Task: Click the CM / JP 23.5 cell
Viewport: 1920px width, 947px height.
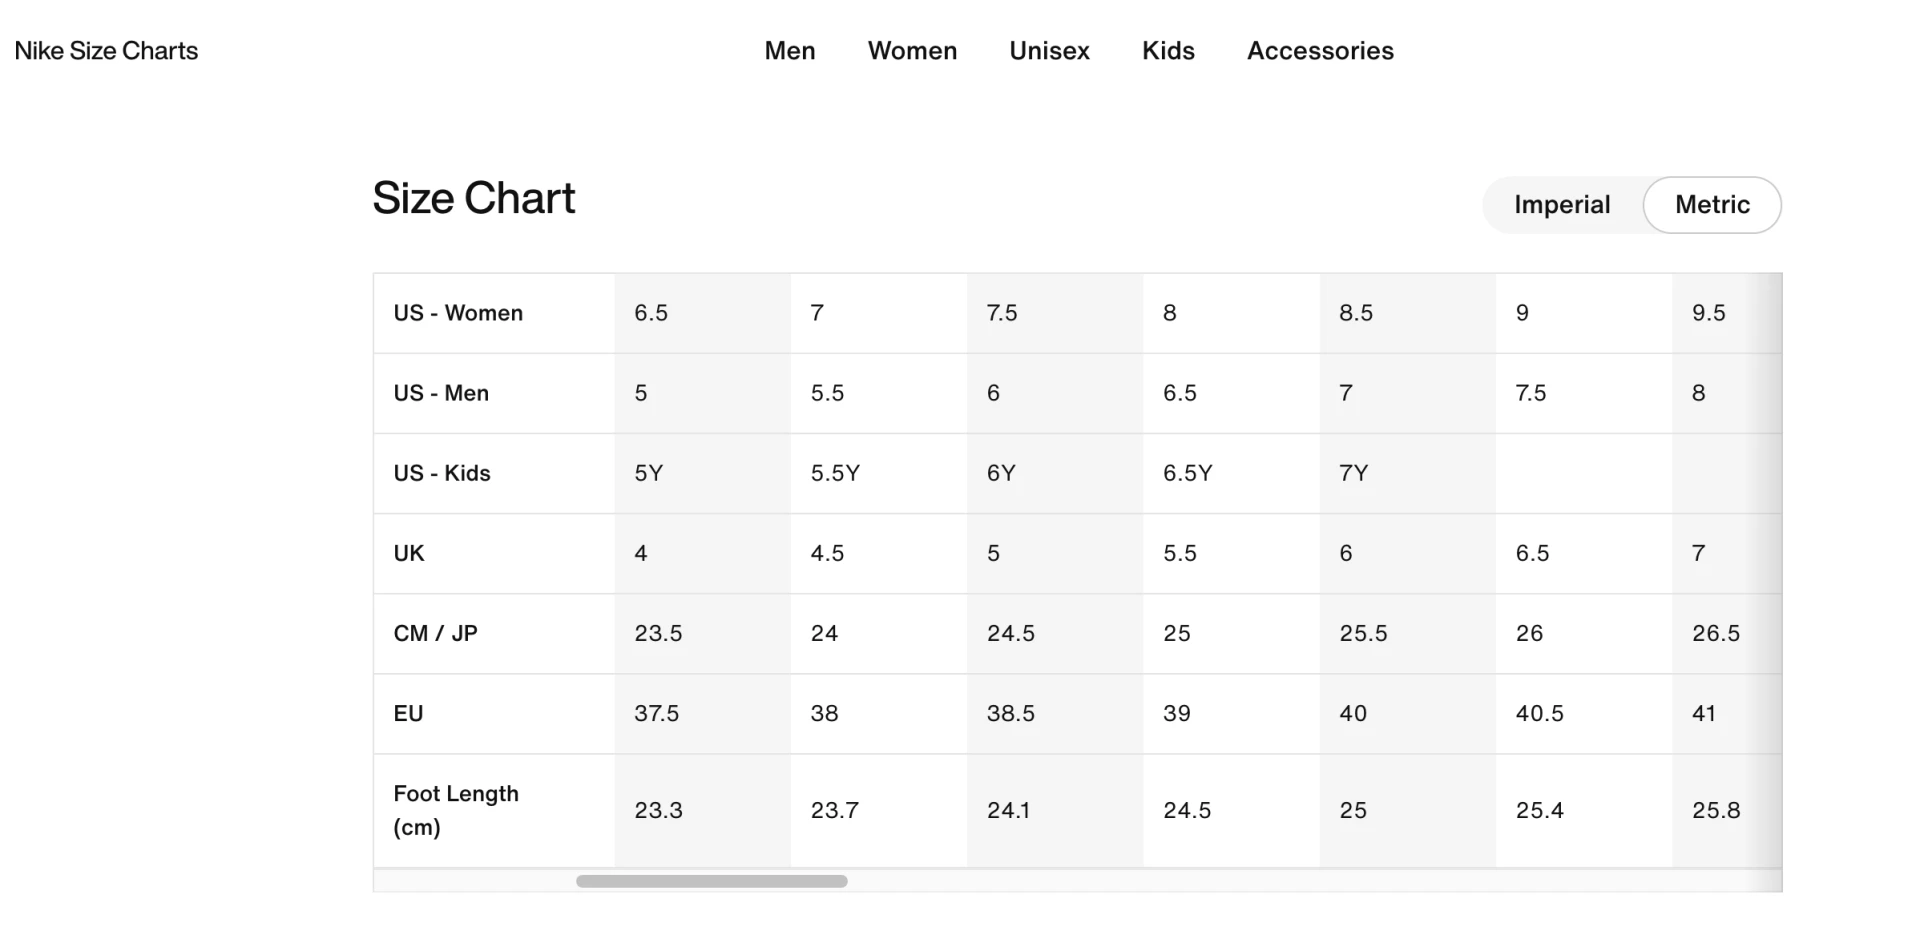Action: pyautogui.click(x=702, y=633)
